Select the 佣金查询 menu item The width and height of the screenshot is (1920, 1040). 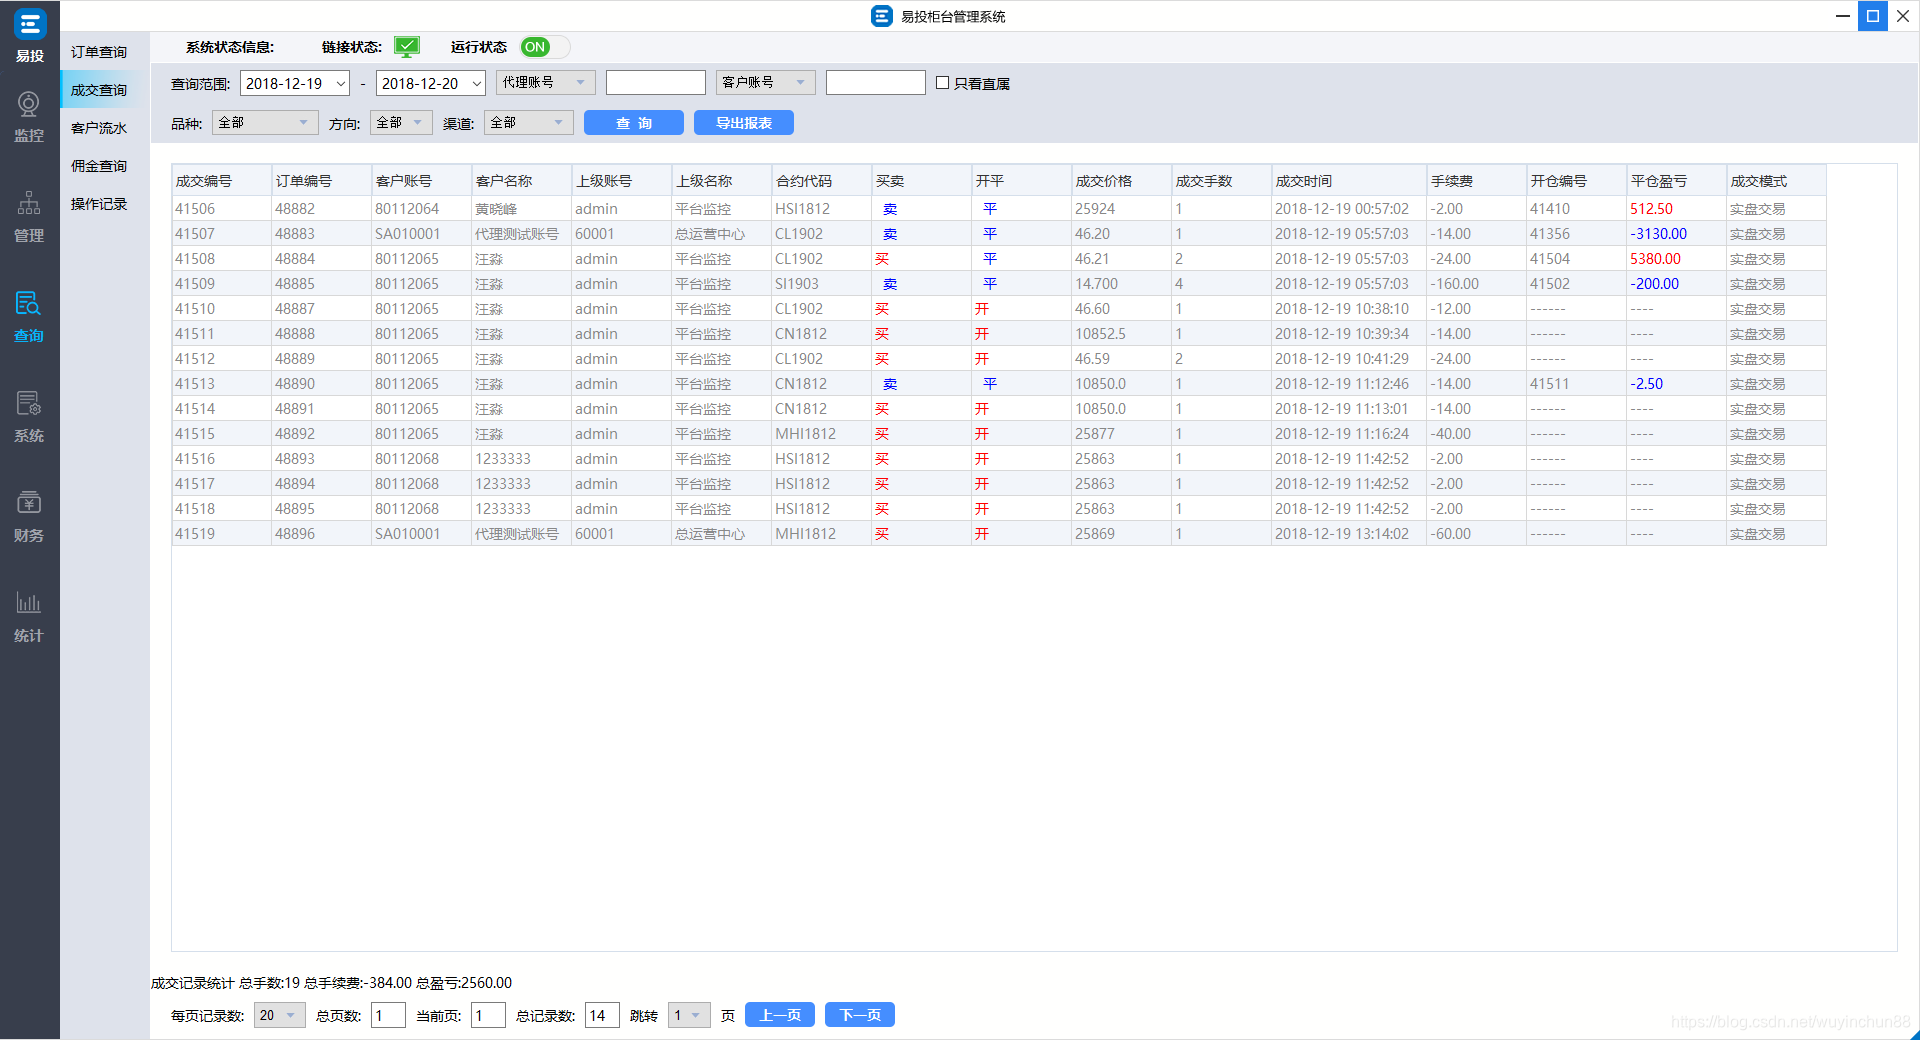(99, 166)
